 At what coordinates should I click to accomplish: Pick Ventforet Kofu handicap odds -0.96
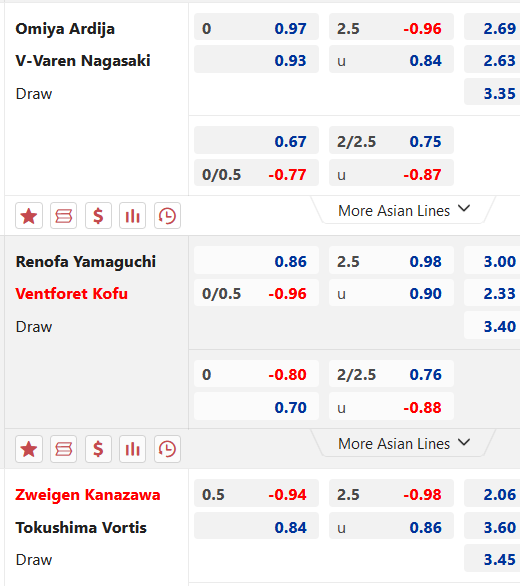coord(256,293)
